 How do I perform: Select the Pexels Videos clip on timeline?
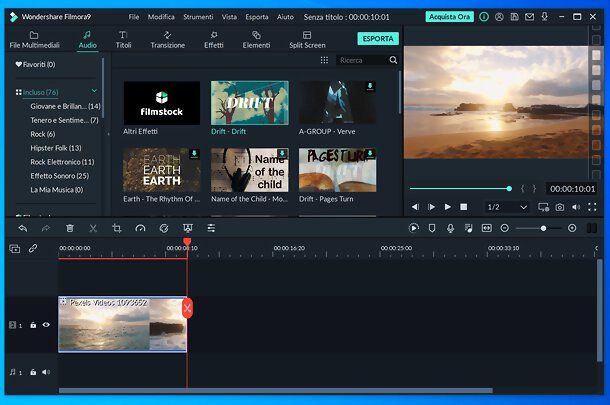tap(123, 324)
